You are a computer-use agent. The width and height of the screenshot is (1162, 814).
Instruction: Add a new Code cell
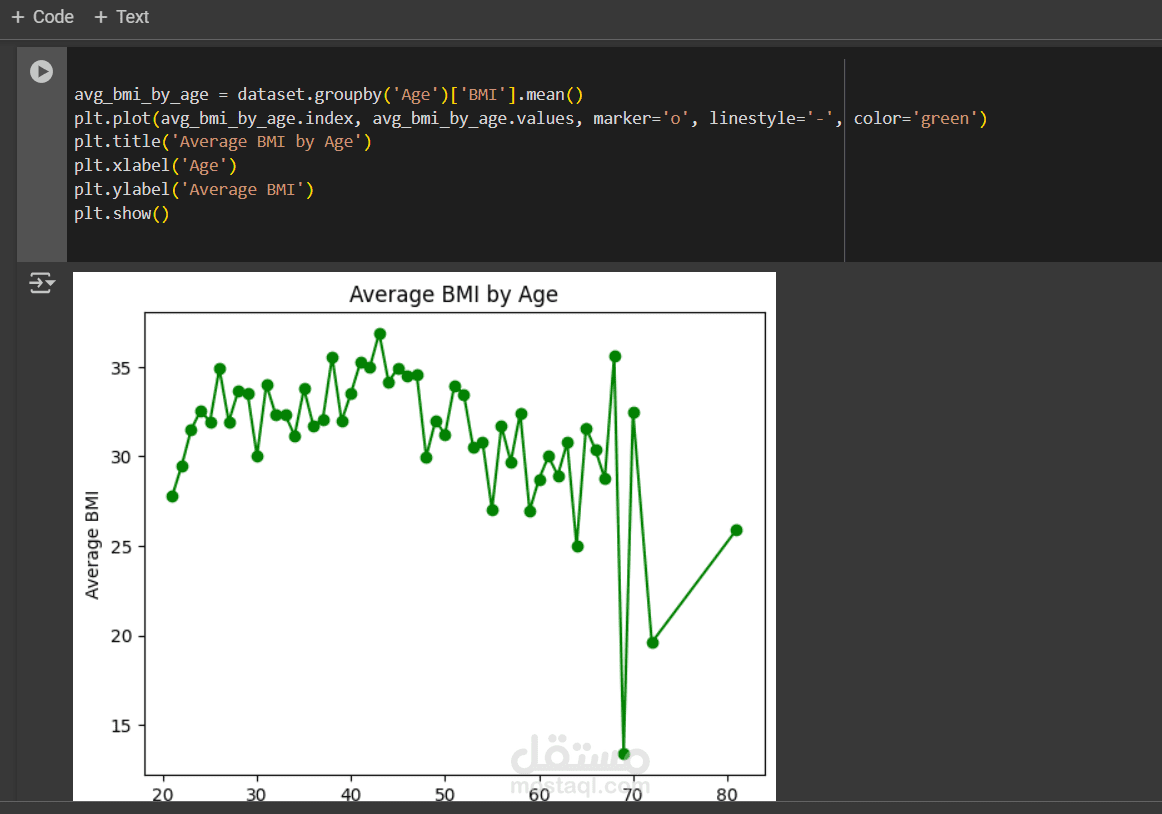pos(43,16)
